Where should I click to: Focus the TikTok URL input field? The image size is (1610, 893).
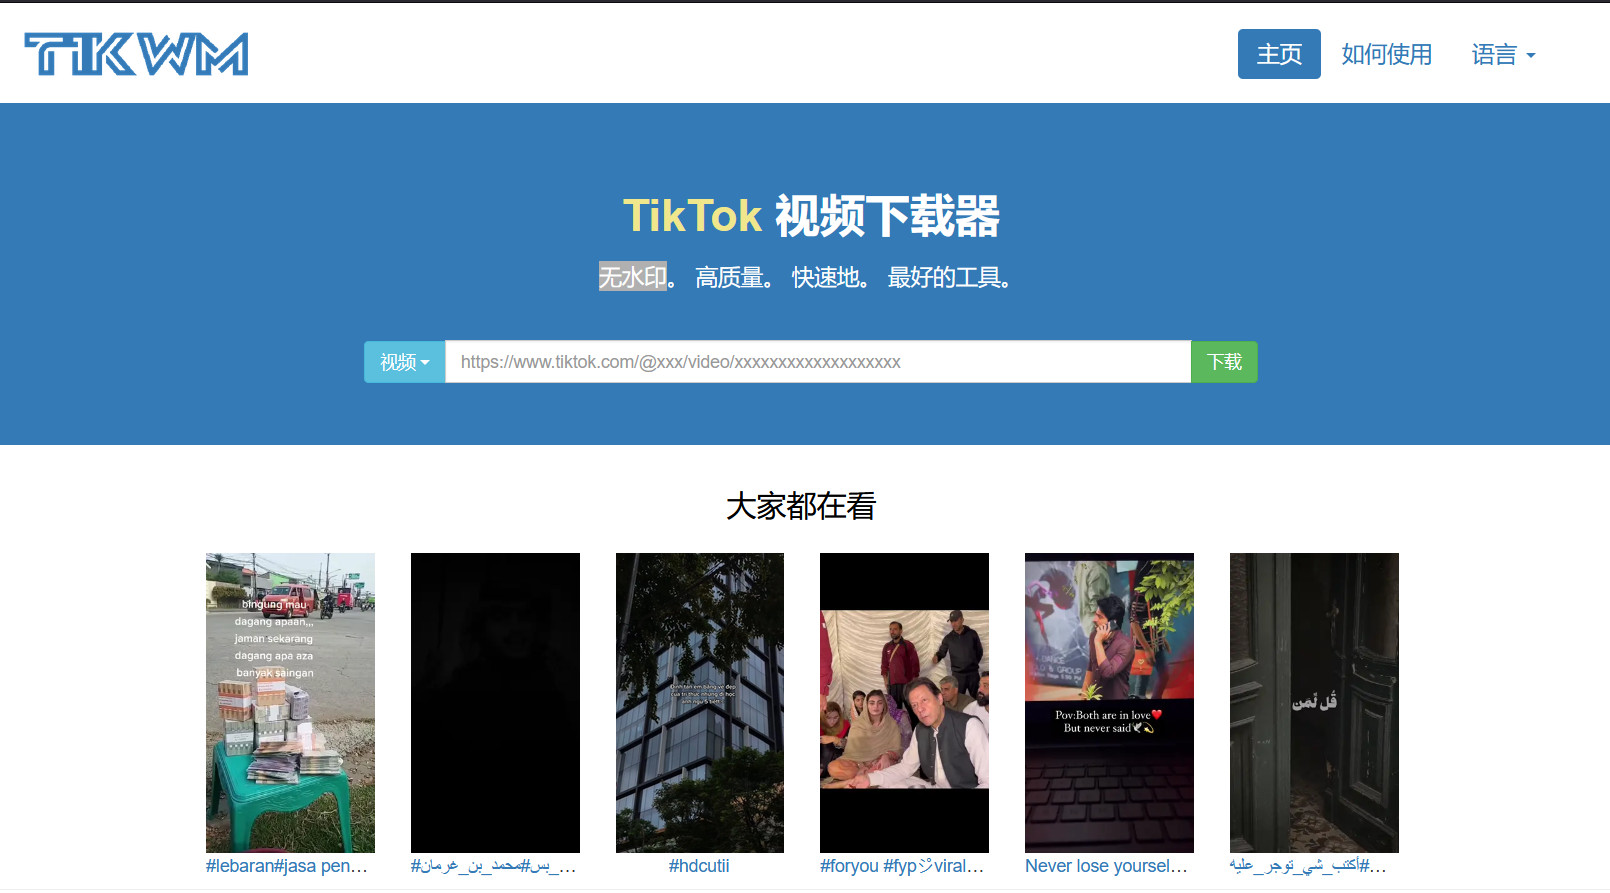pos(817,362)
